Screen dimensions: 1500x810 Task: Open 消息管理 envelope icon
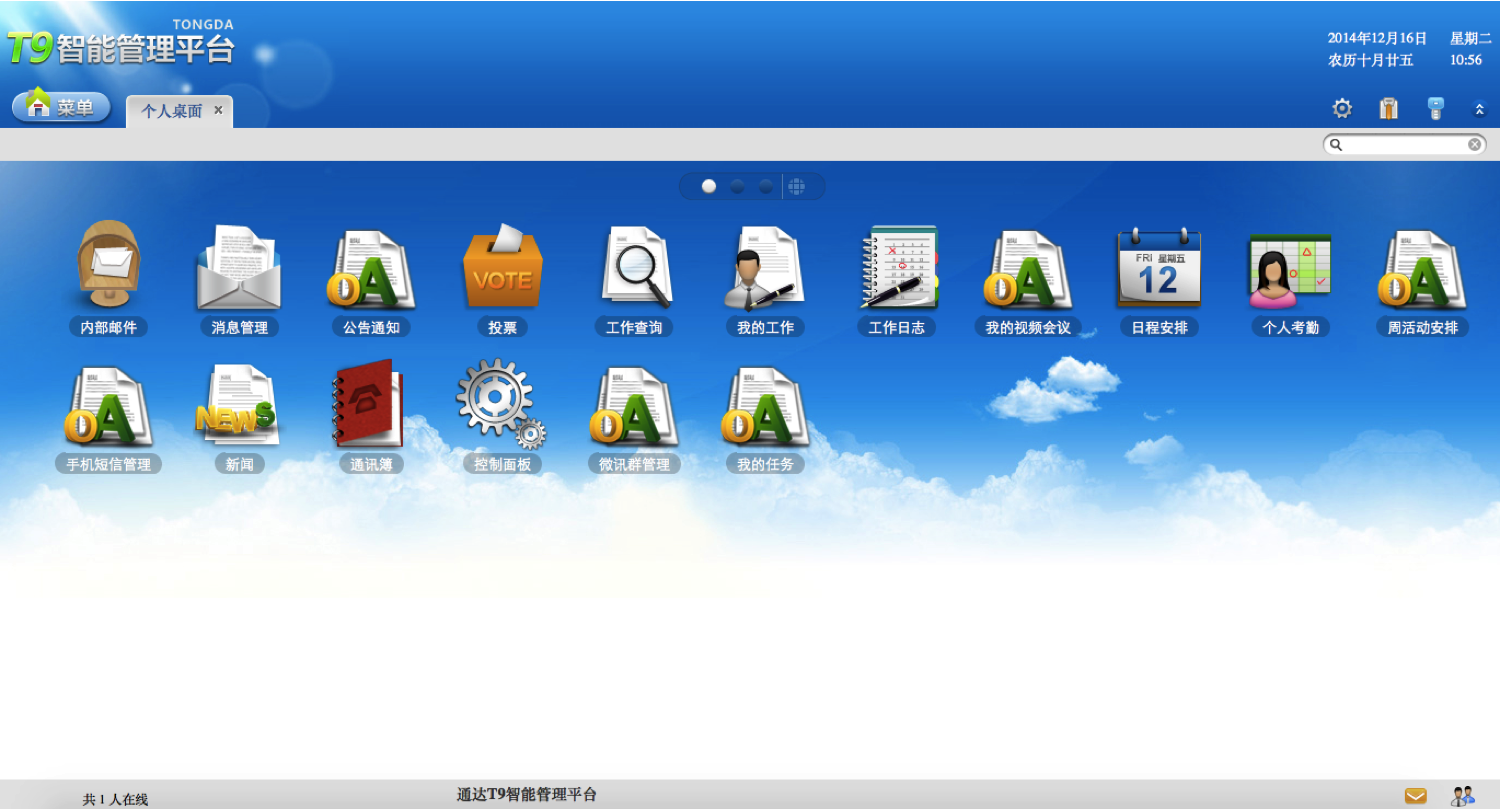[x=239, y=268]
